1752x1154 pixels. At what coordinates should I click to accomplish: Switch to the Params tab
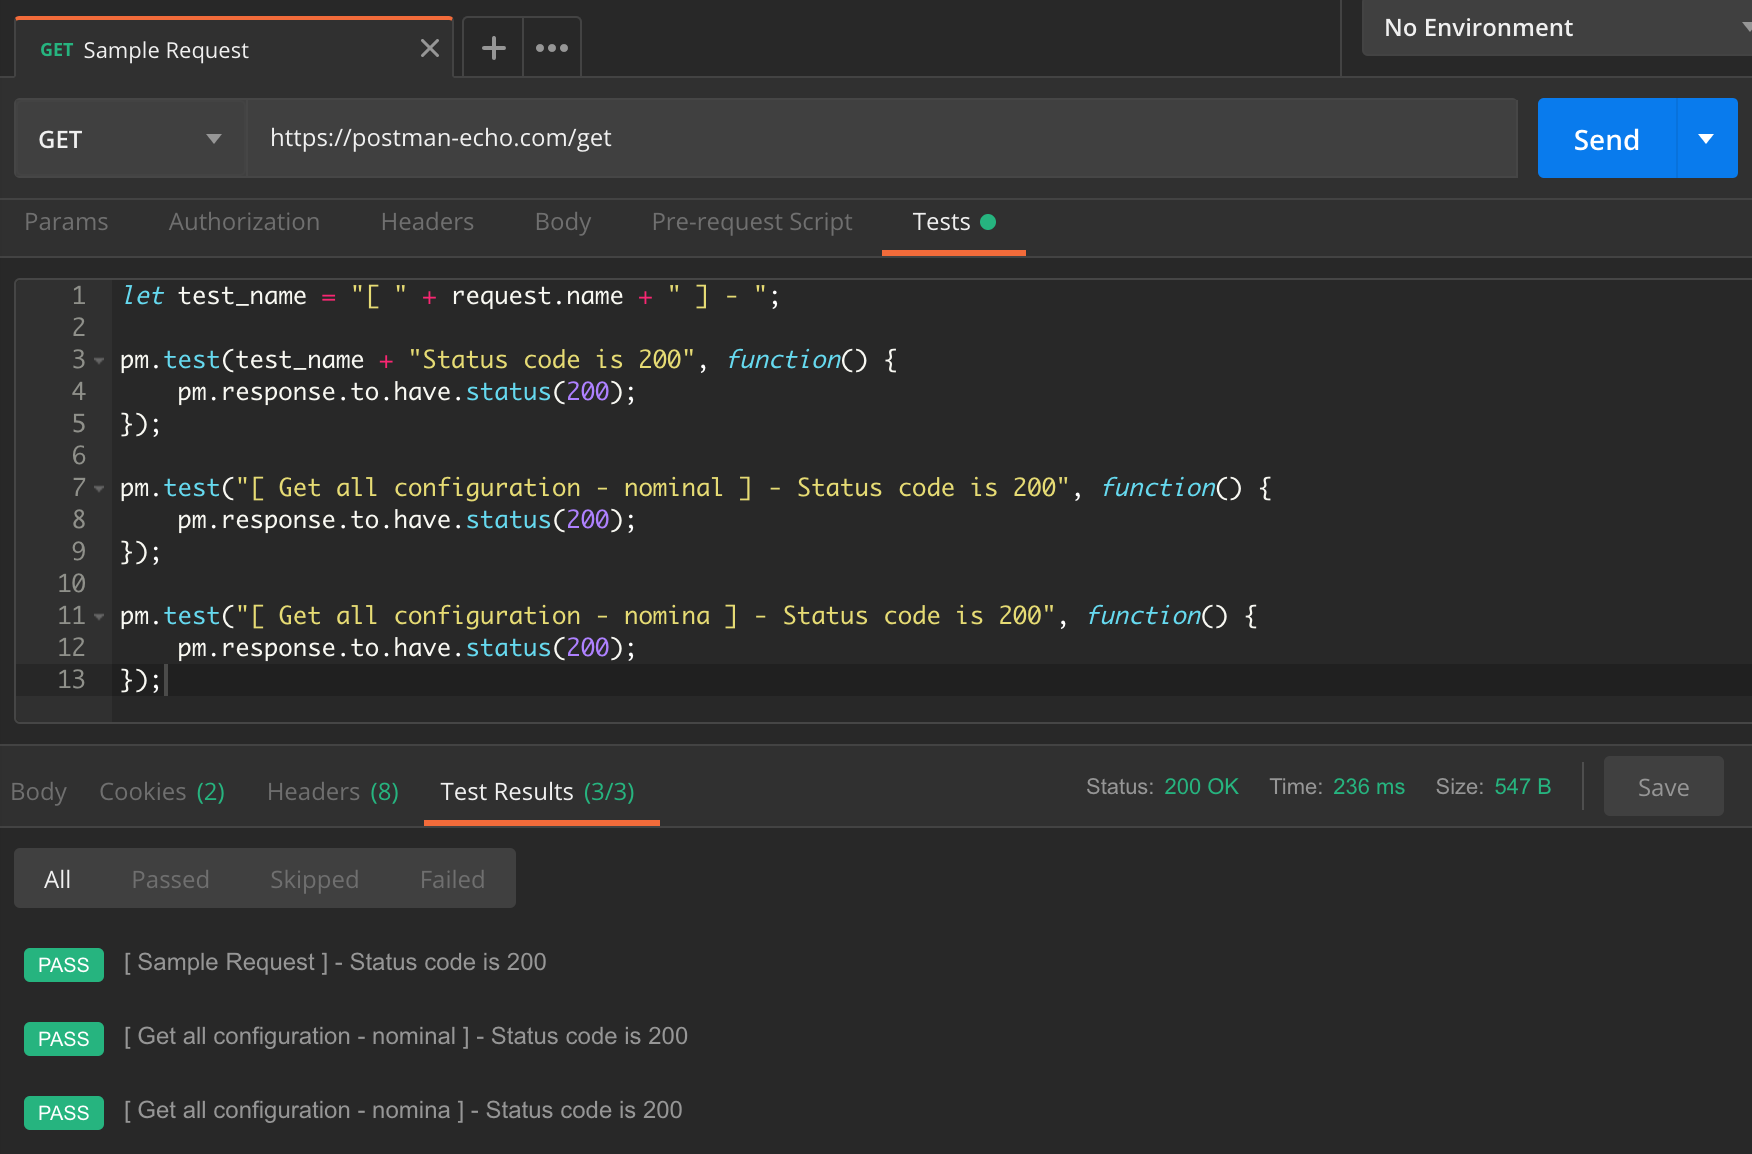pos(66,222)
